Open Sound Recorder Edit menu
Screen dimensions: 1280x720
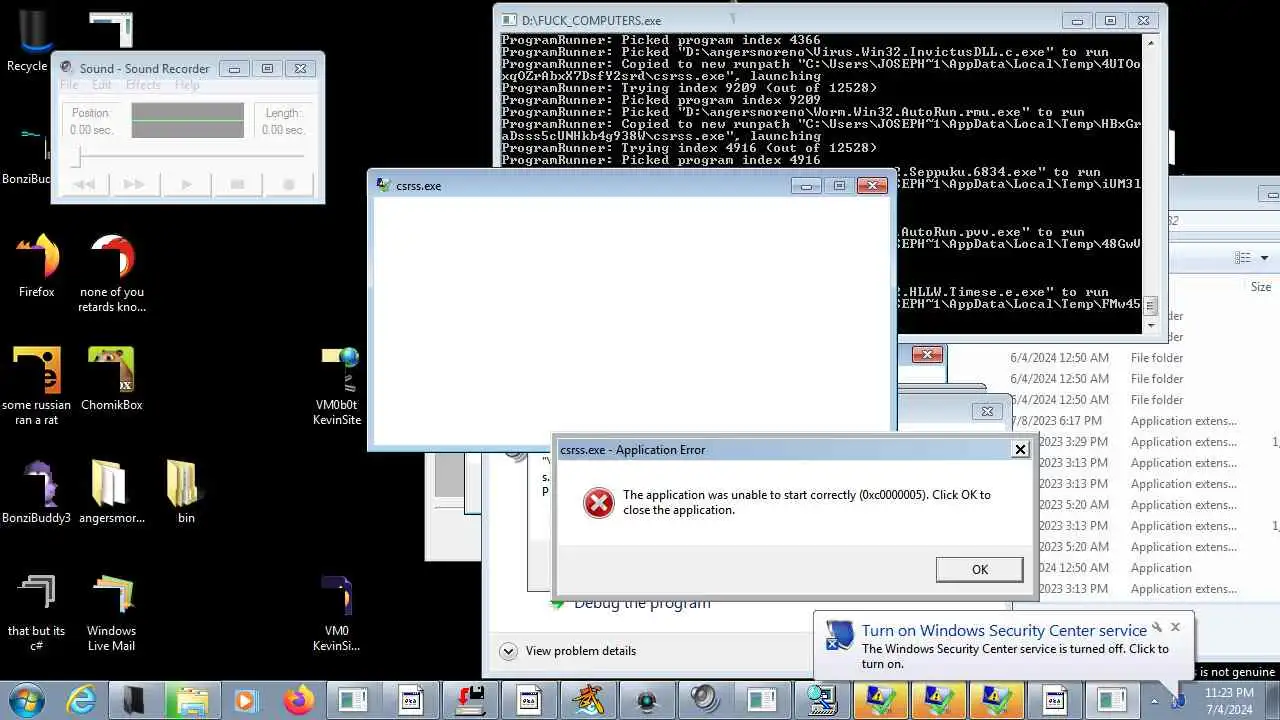(102, 86)
